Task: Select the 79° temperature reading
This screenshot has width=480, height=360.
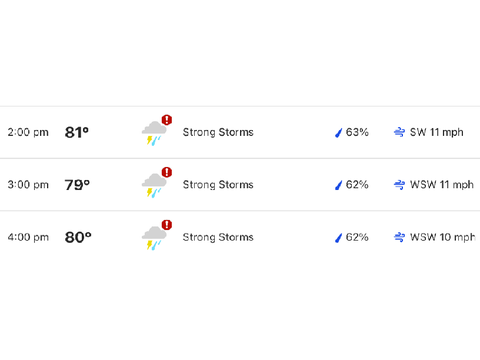Action: (x=77, y=185)
